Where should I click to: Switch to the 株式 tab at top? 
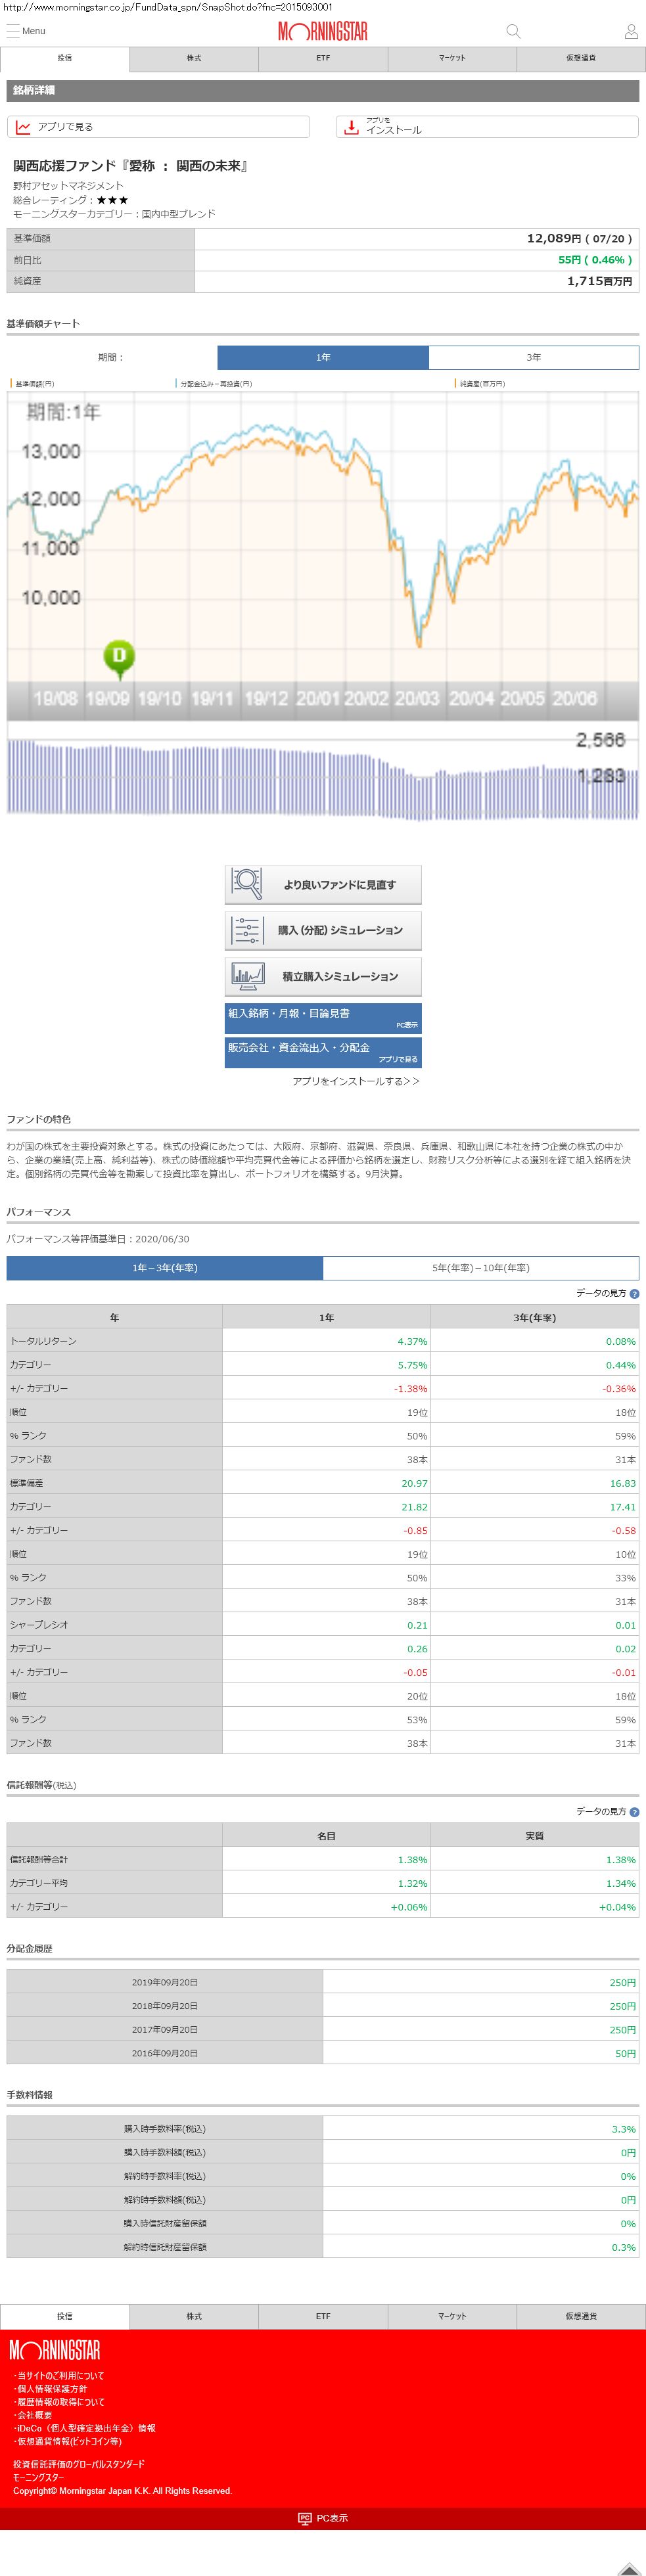pos(194,58)
